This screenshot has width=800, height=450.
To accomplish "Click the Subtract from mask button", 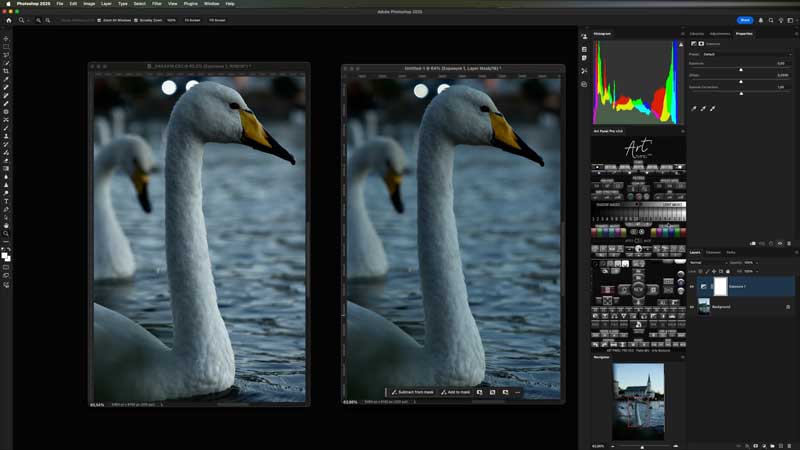I will (x=412, y=392).
